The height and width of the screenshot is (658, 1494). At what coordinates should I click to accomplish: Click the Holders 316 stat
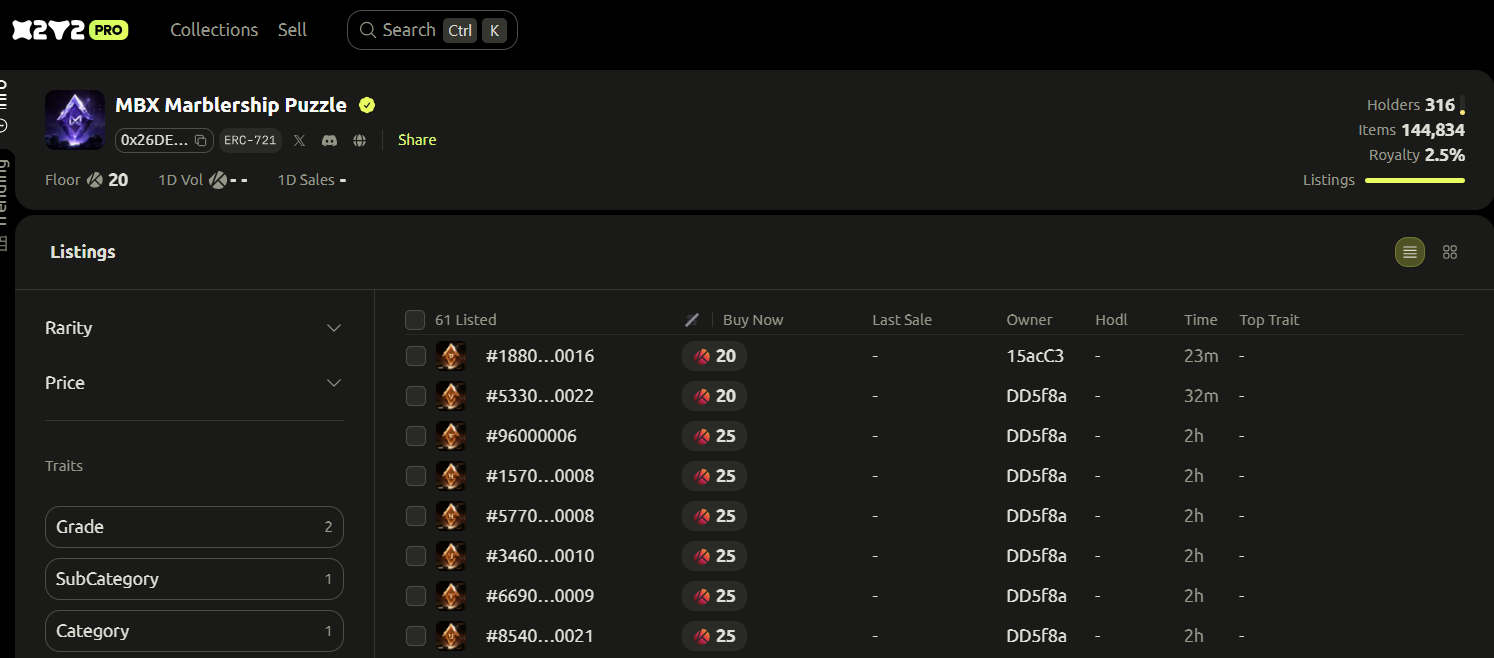pyautogui.click(x=1412, y=105)
